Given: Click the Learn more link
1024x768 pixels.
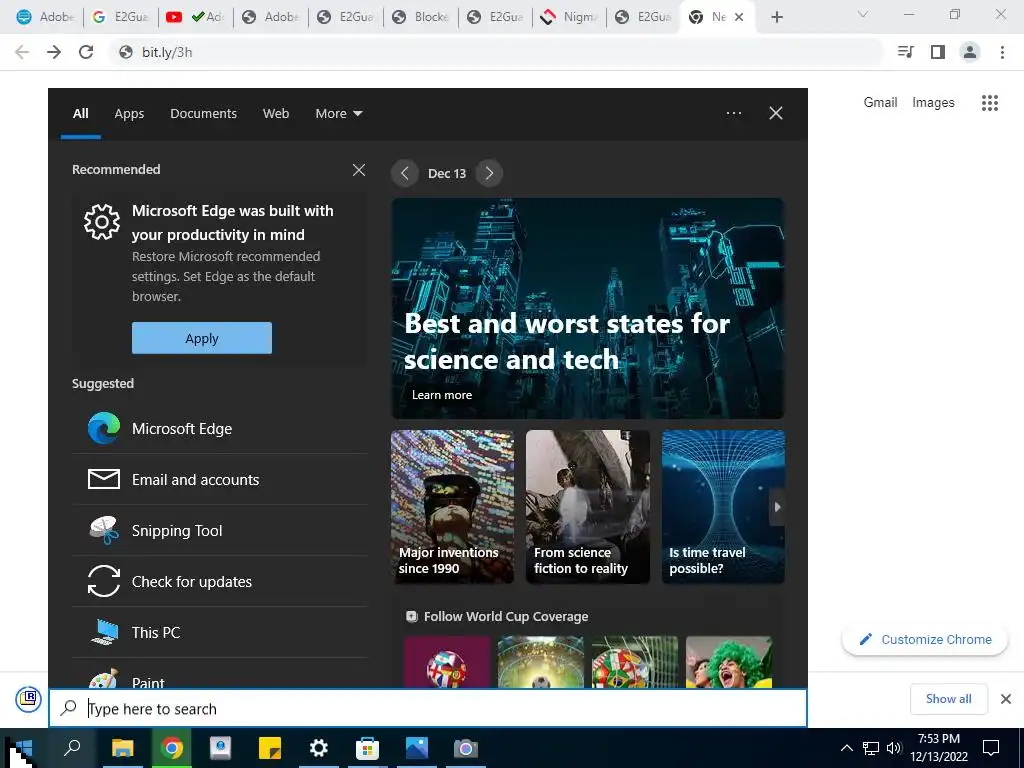Looking at the screenshot, I should [x=441, y=394].
